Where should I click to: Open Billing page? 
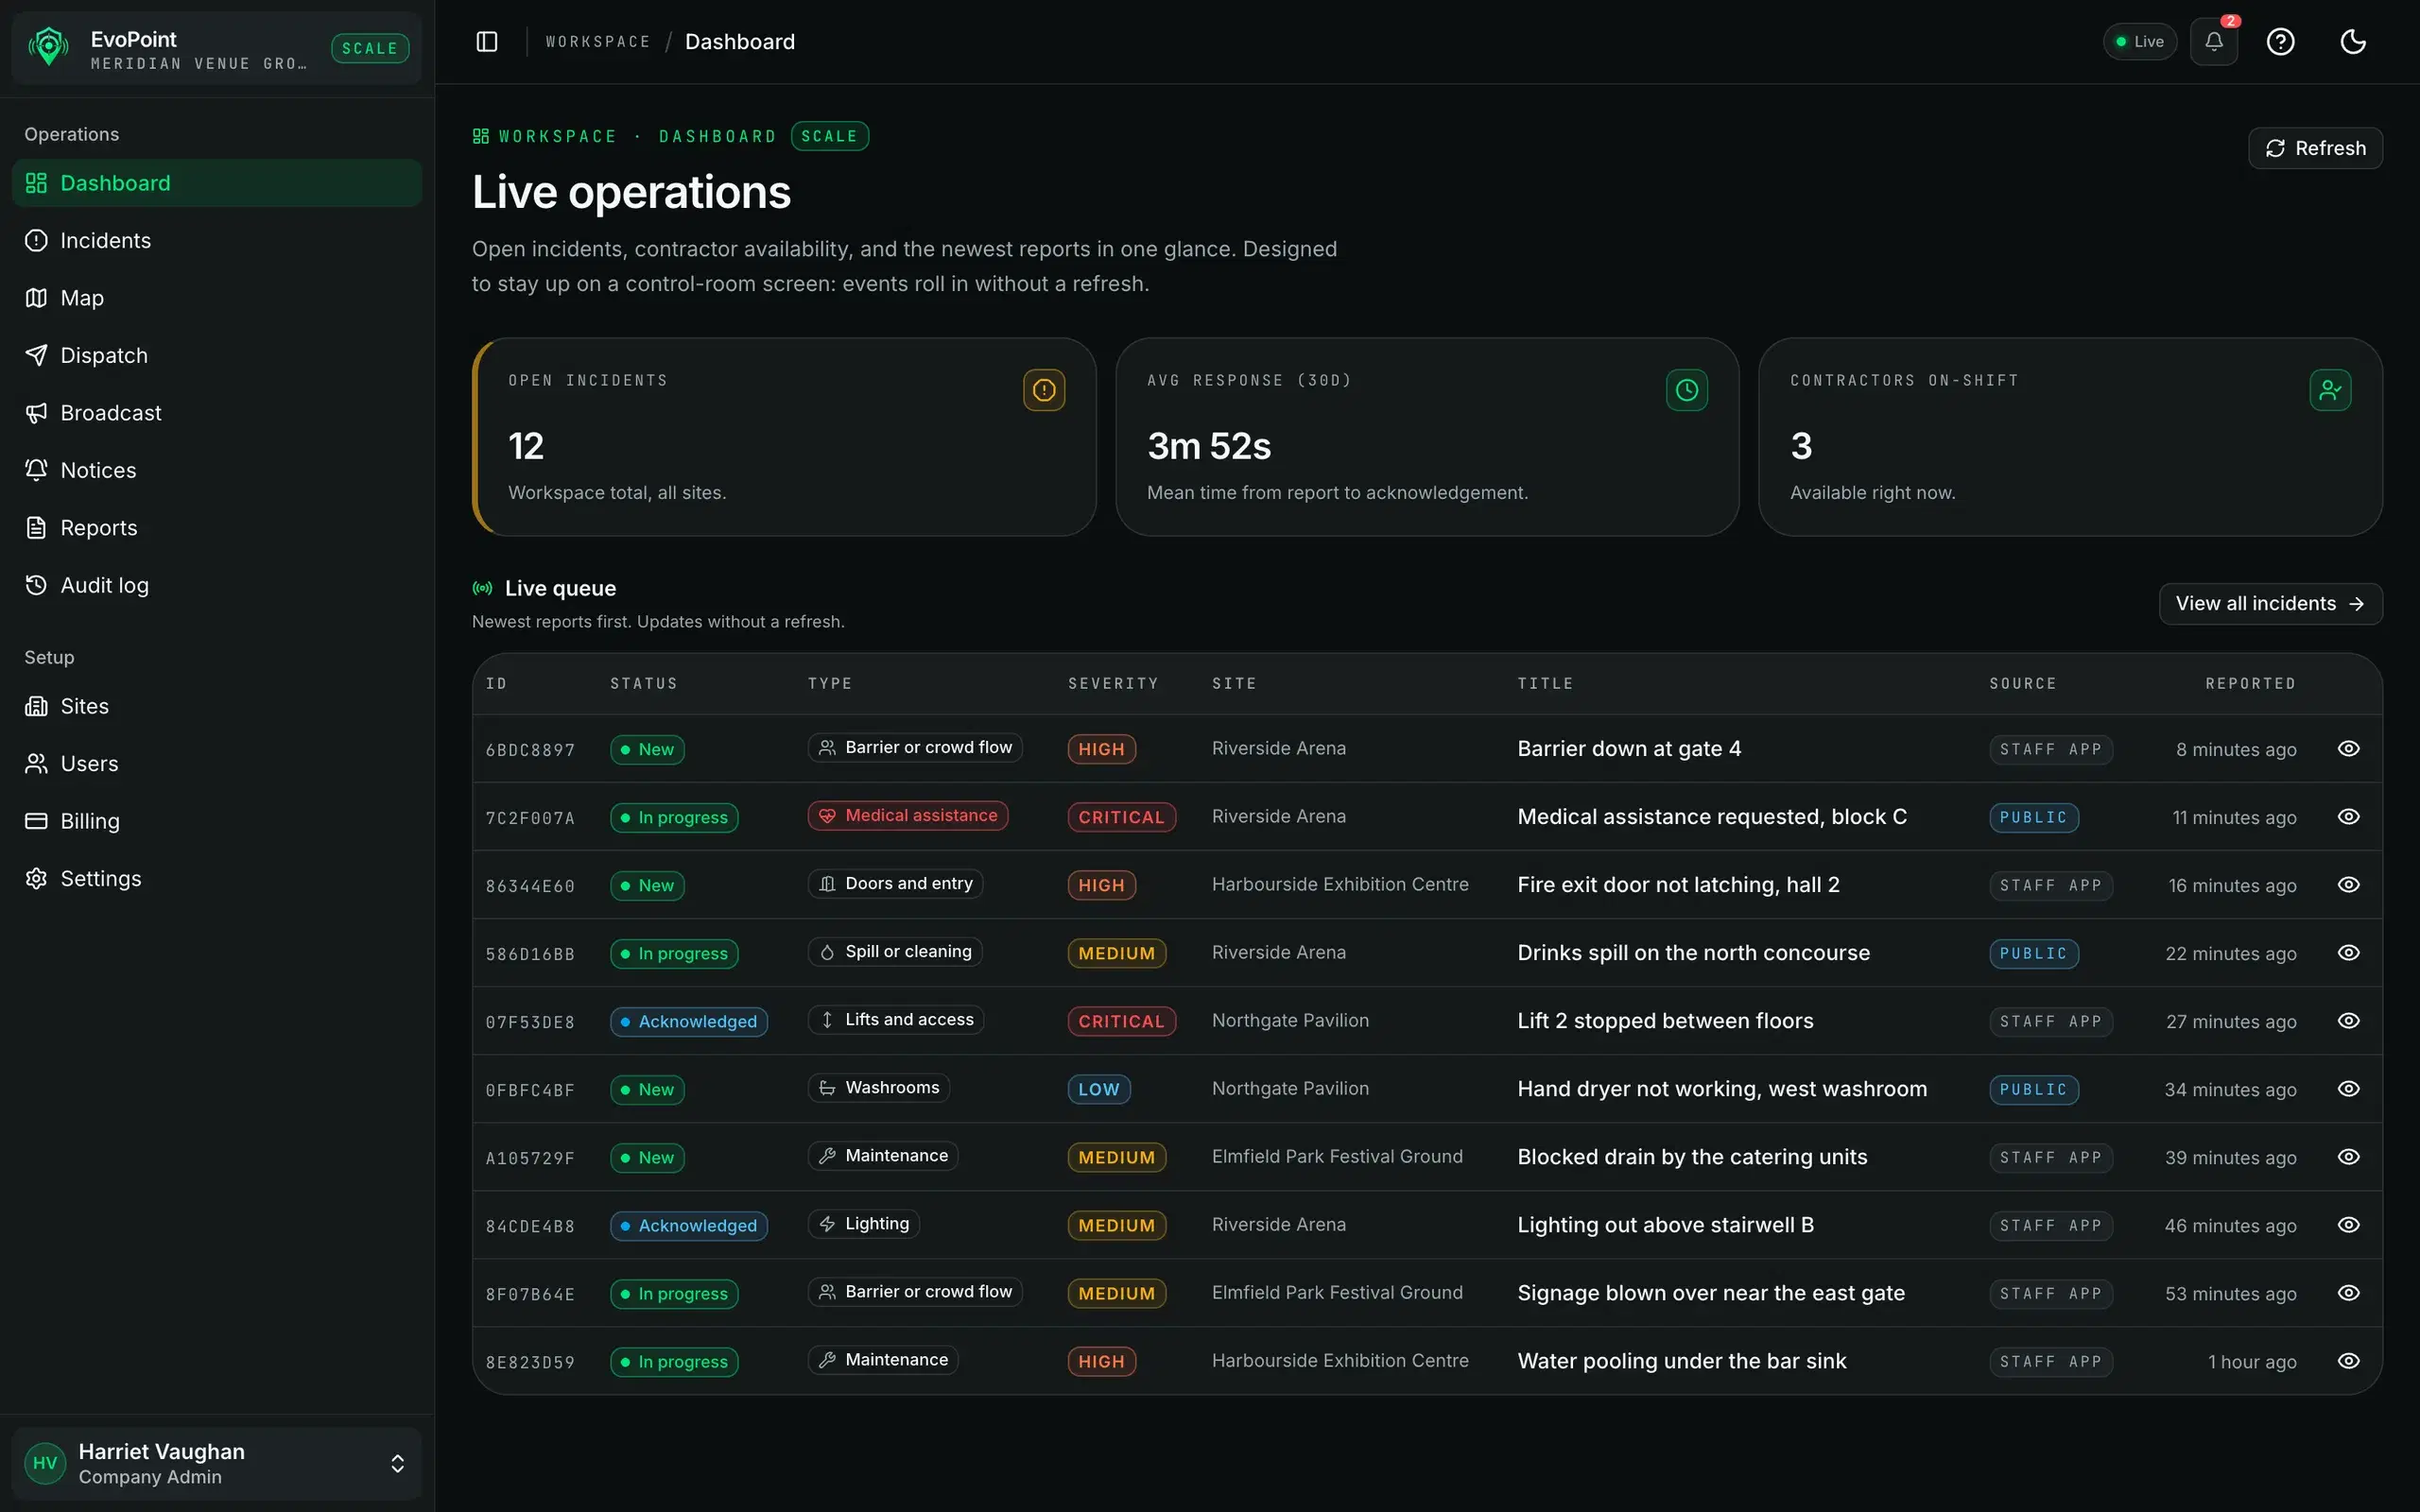[x=217, y=821]
